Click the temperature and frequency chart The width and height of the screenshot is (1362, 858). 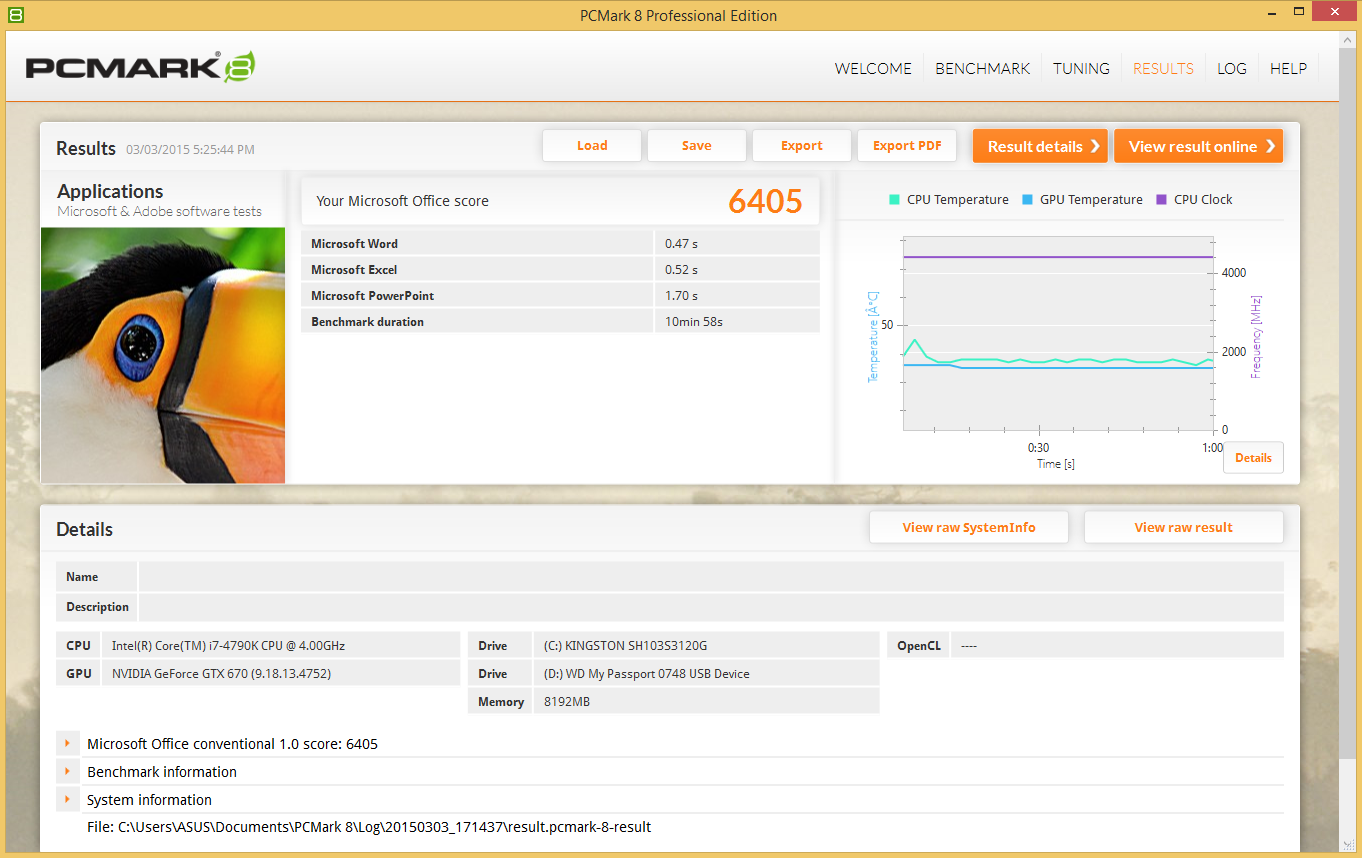1059,334
